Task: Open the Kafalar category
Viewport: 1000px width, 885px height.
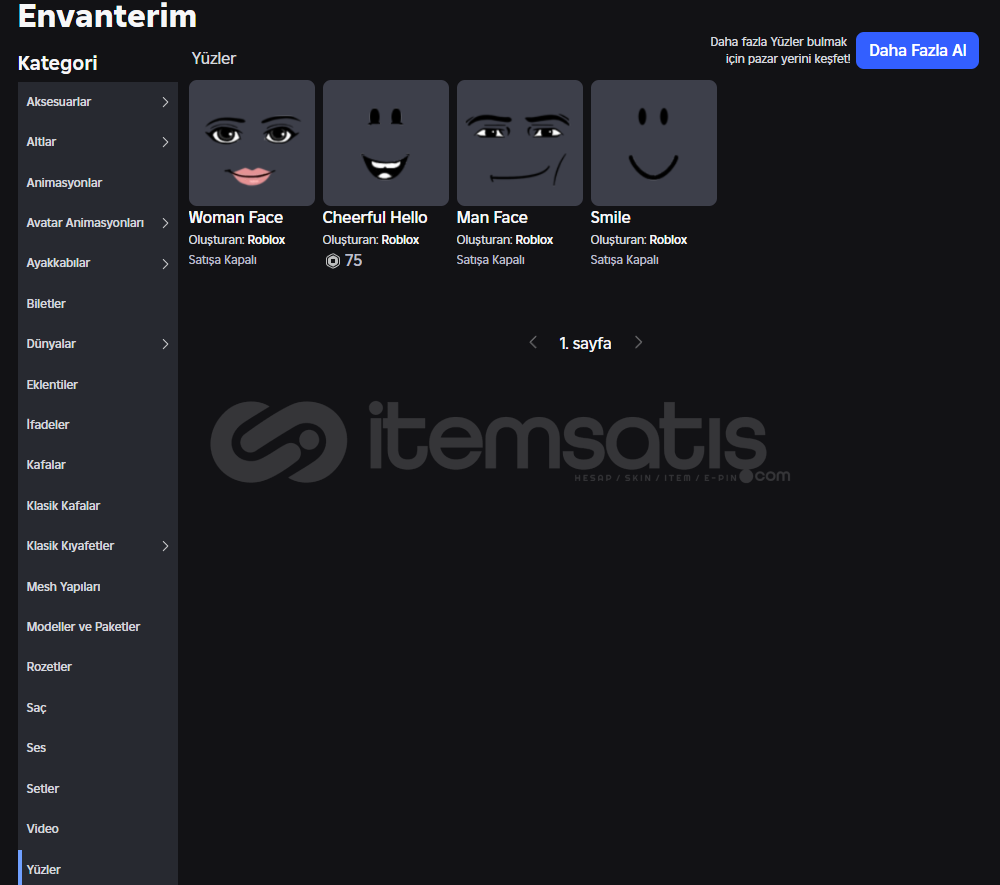Action: click(98, 465)
